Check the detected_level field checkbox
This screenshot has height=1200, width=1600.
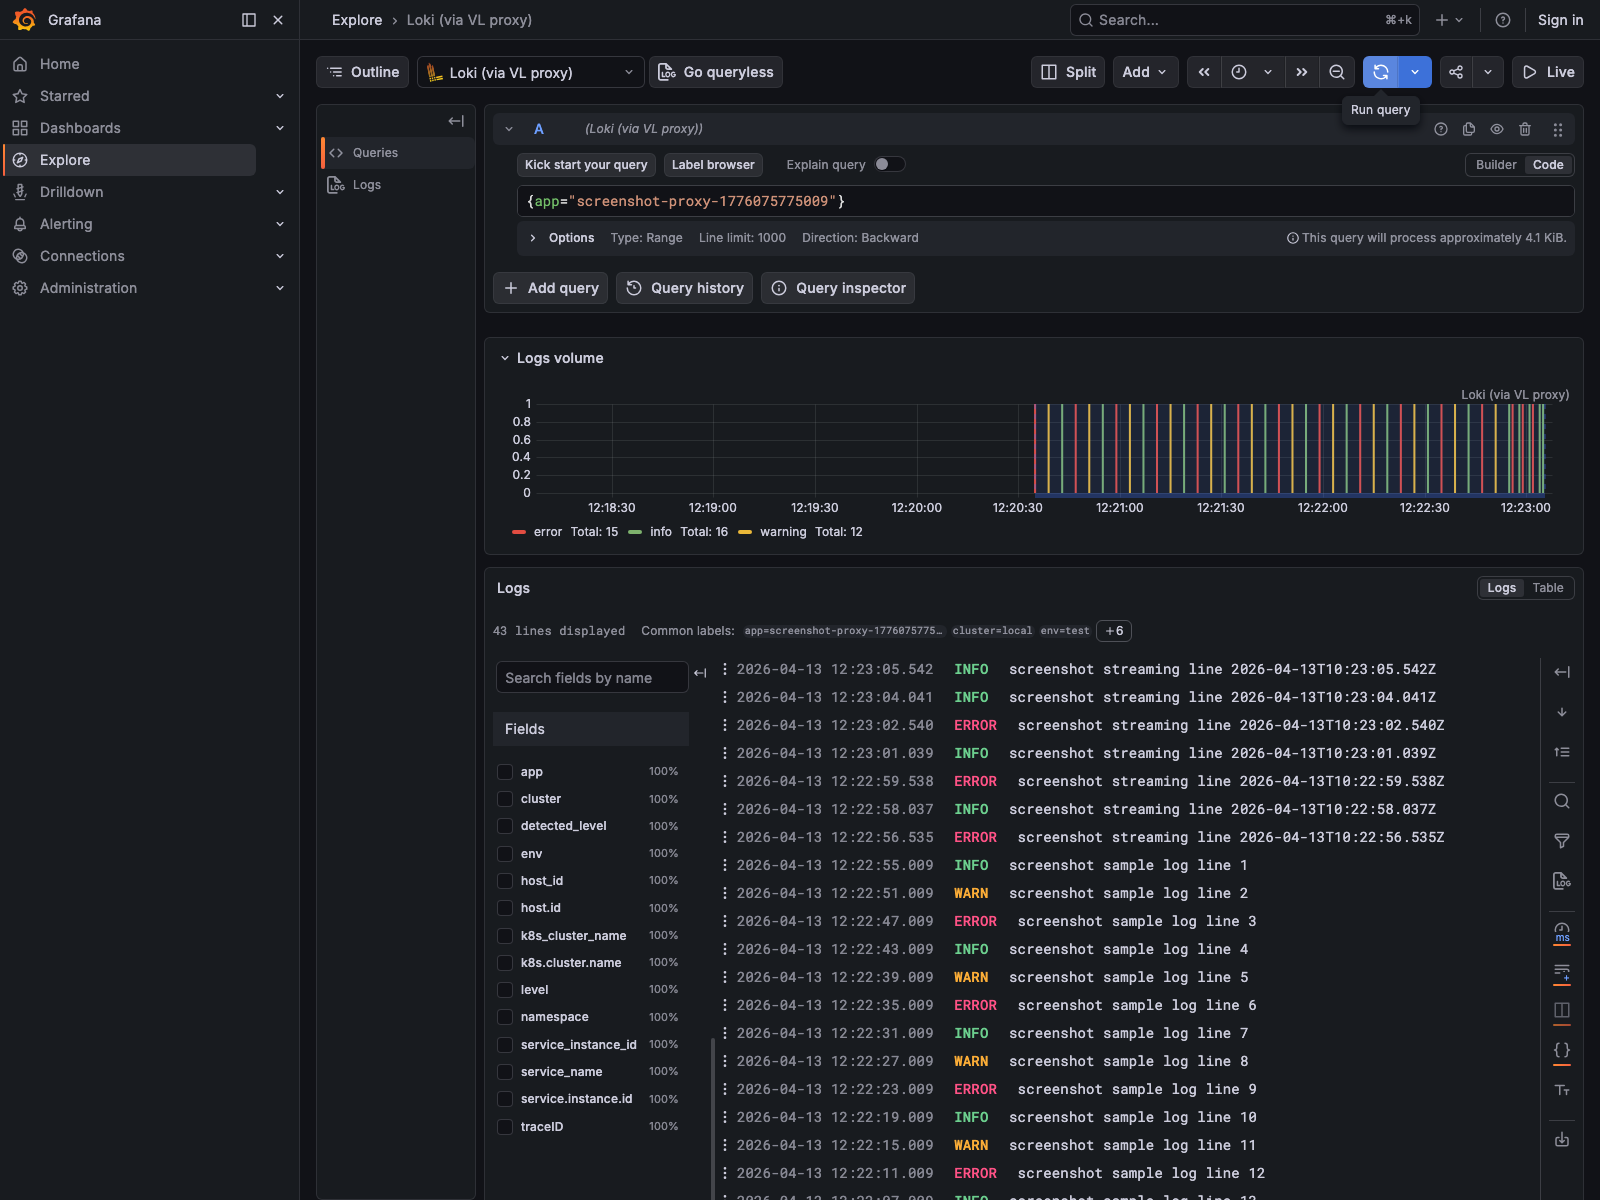tap(505, 826)
